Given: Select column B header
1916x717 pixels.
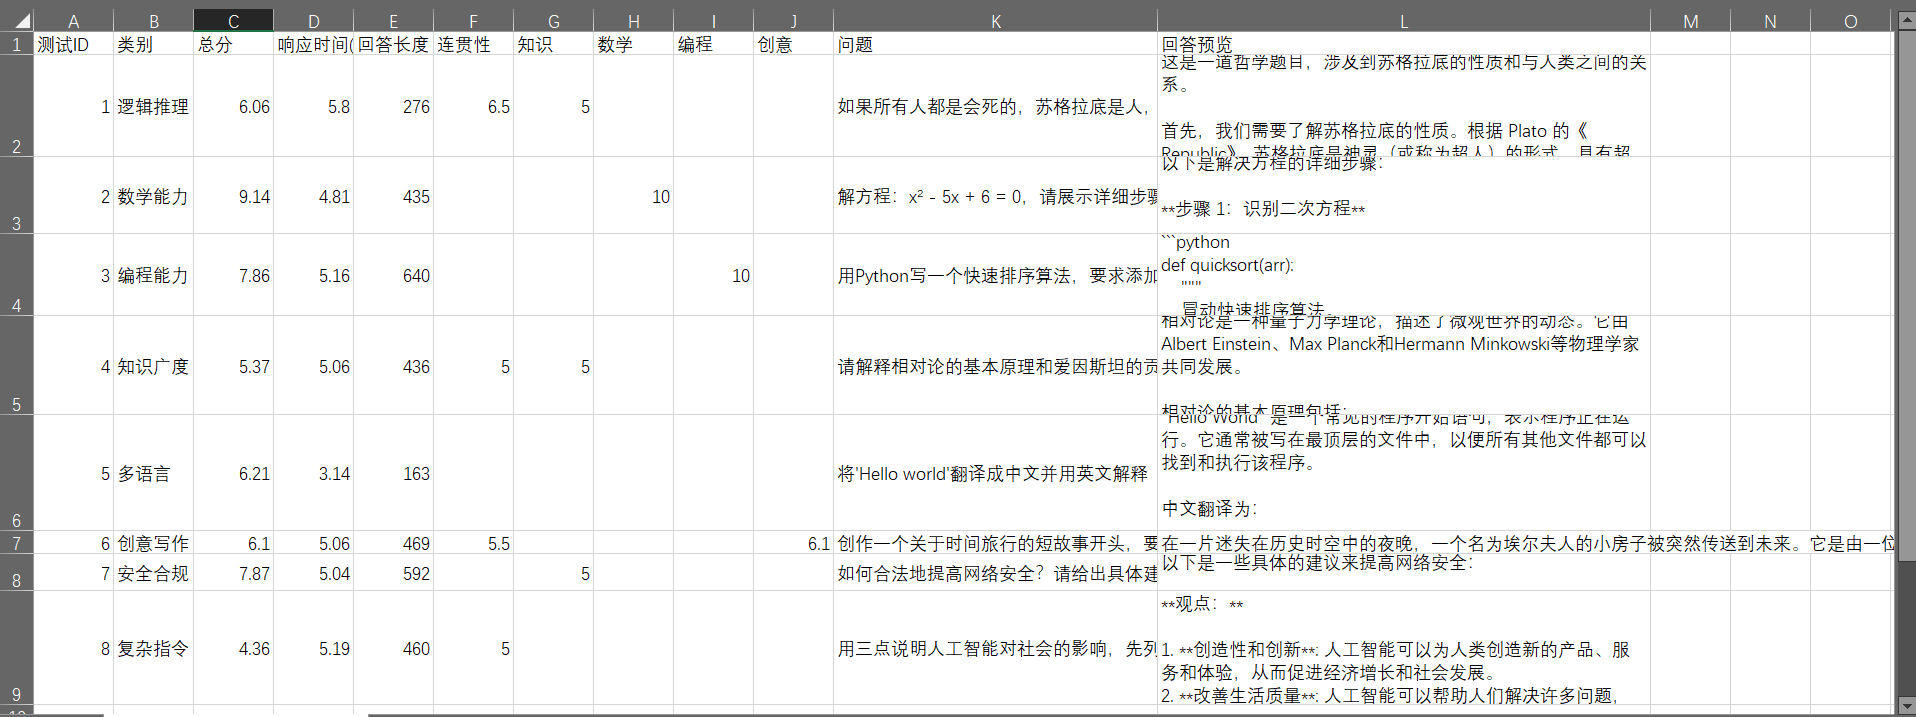Looking at the screenshot, I should (x=153, y=21).
